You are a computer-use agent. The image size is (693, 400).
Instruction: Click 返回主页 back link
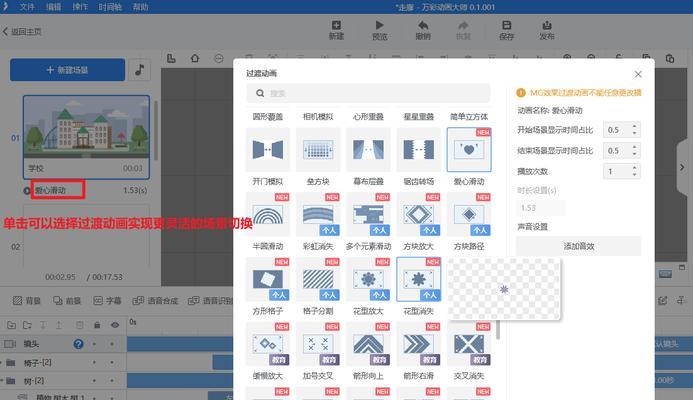pyautogui.click(x=22, y=31)
